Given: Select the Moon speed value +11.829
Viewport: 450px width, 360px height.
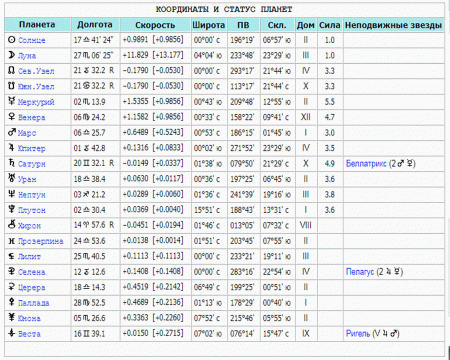Looking at the screenshot, I should pyautogui.click(x=135, y=55).
